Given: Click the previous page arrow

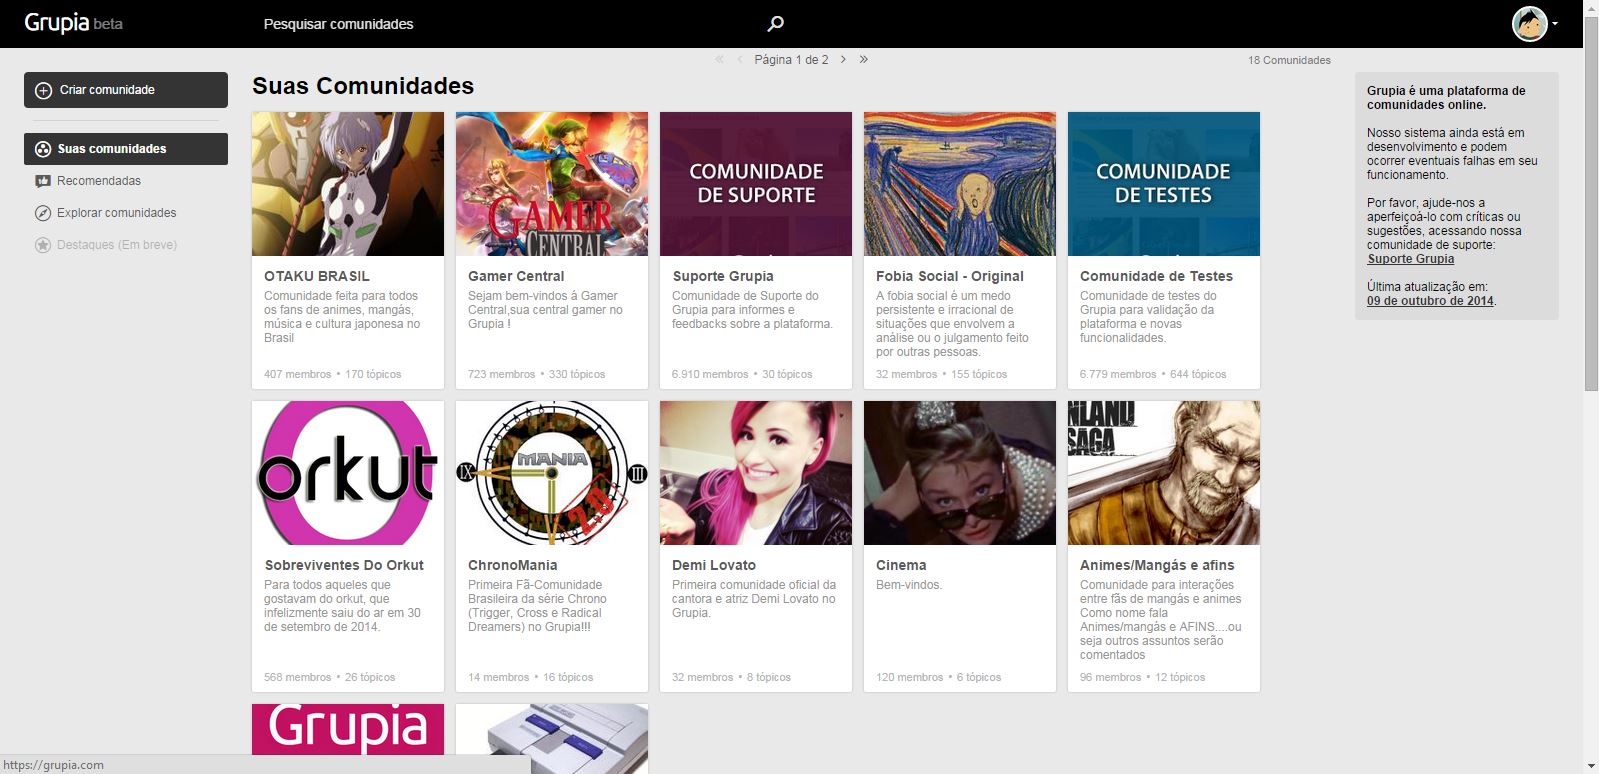Looking at the screenshot, I should pos(740,60).
